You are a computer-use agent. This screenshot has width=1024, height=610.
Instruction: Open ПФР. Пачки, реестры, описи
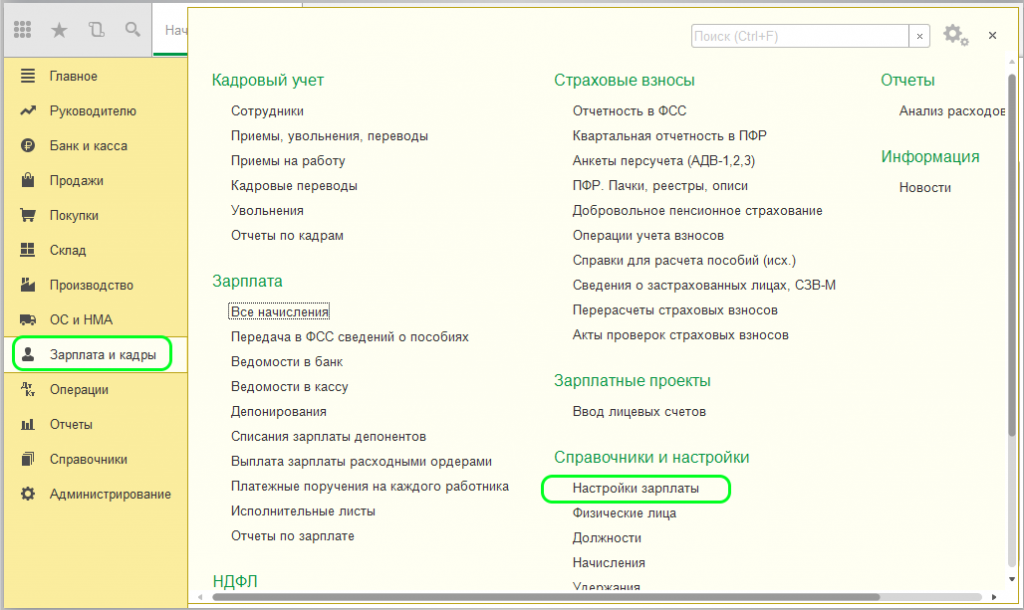(660, 185)
